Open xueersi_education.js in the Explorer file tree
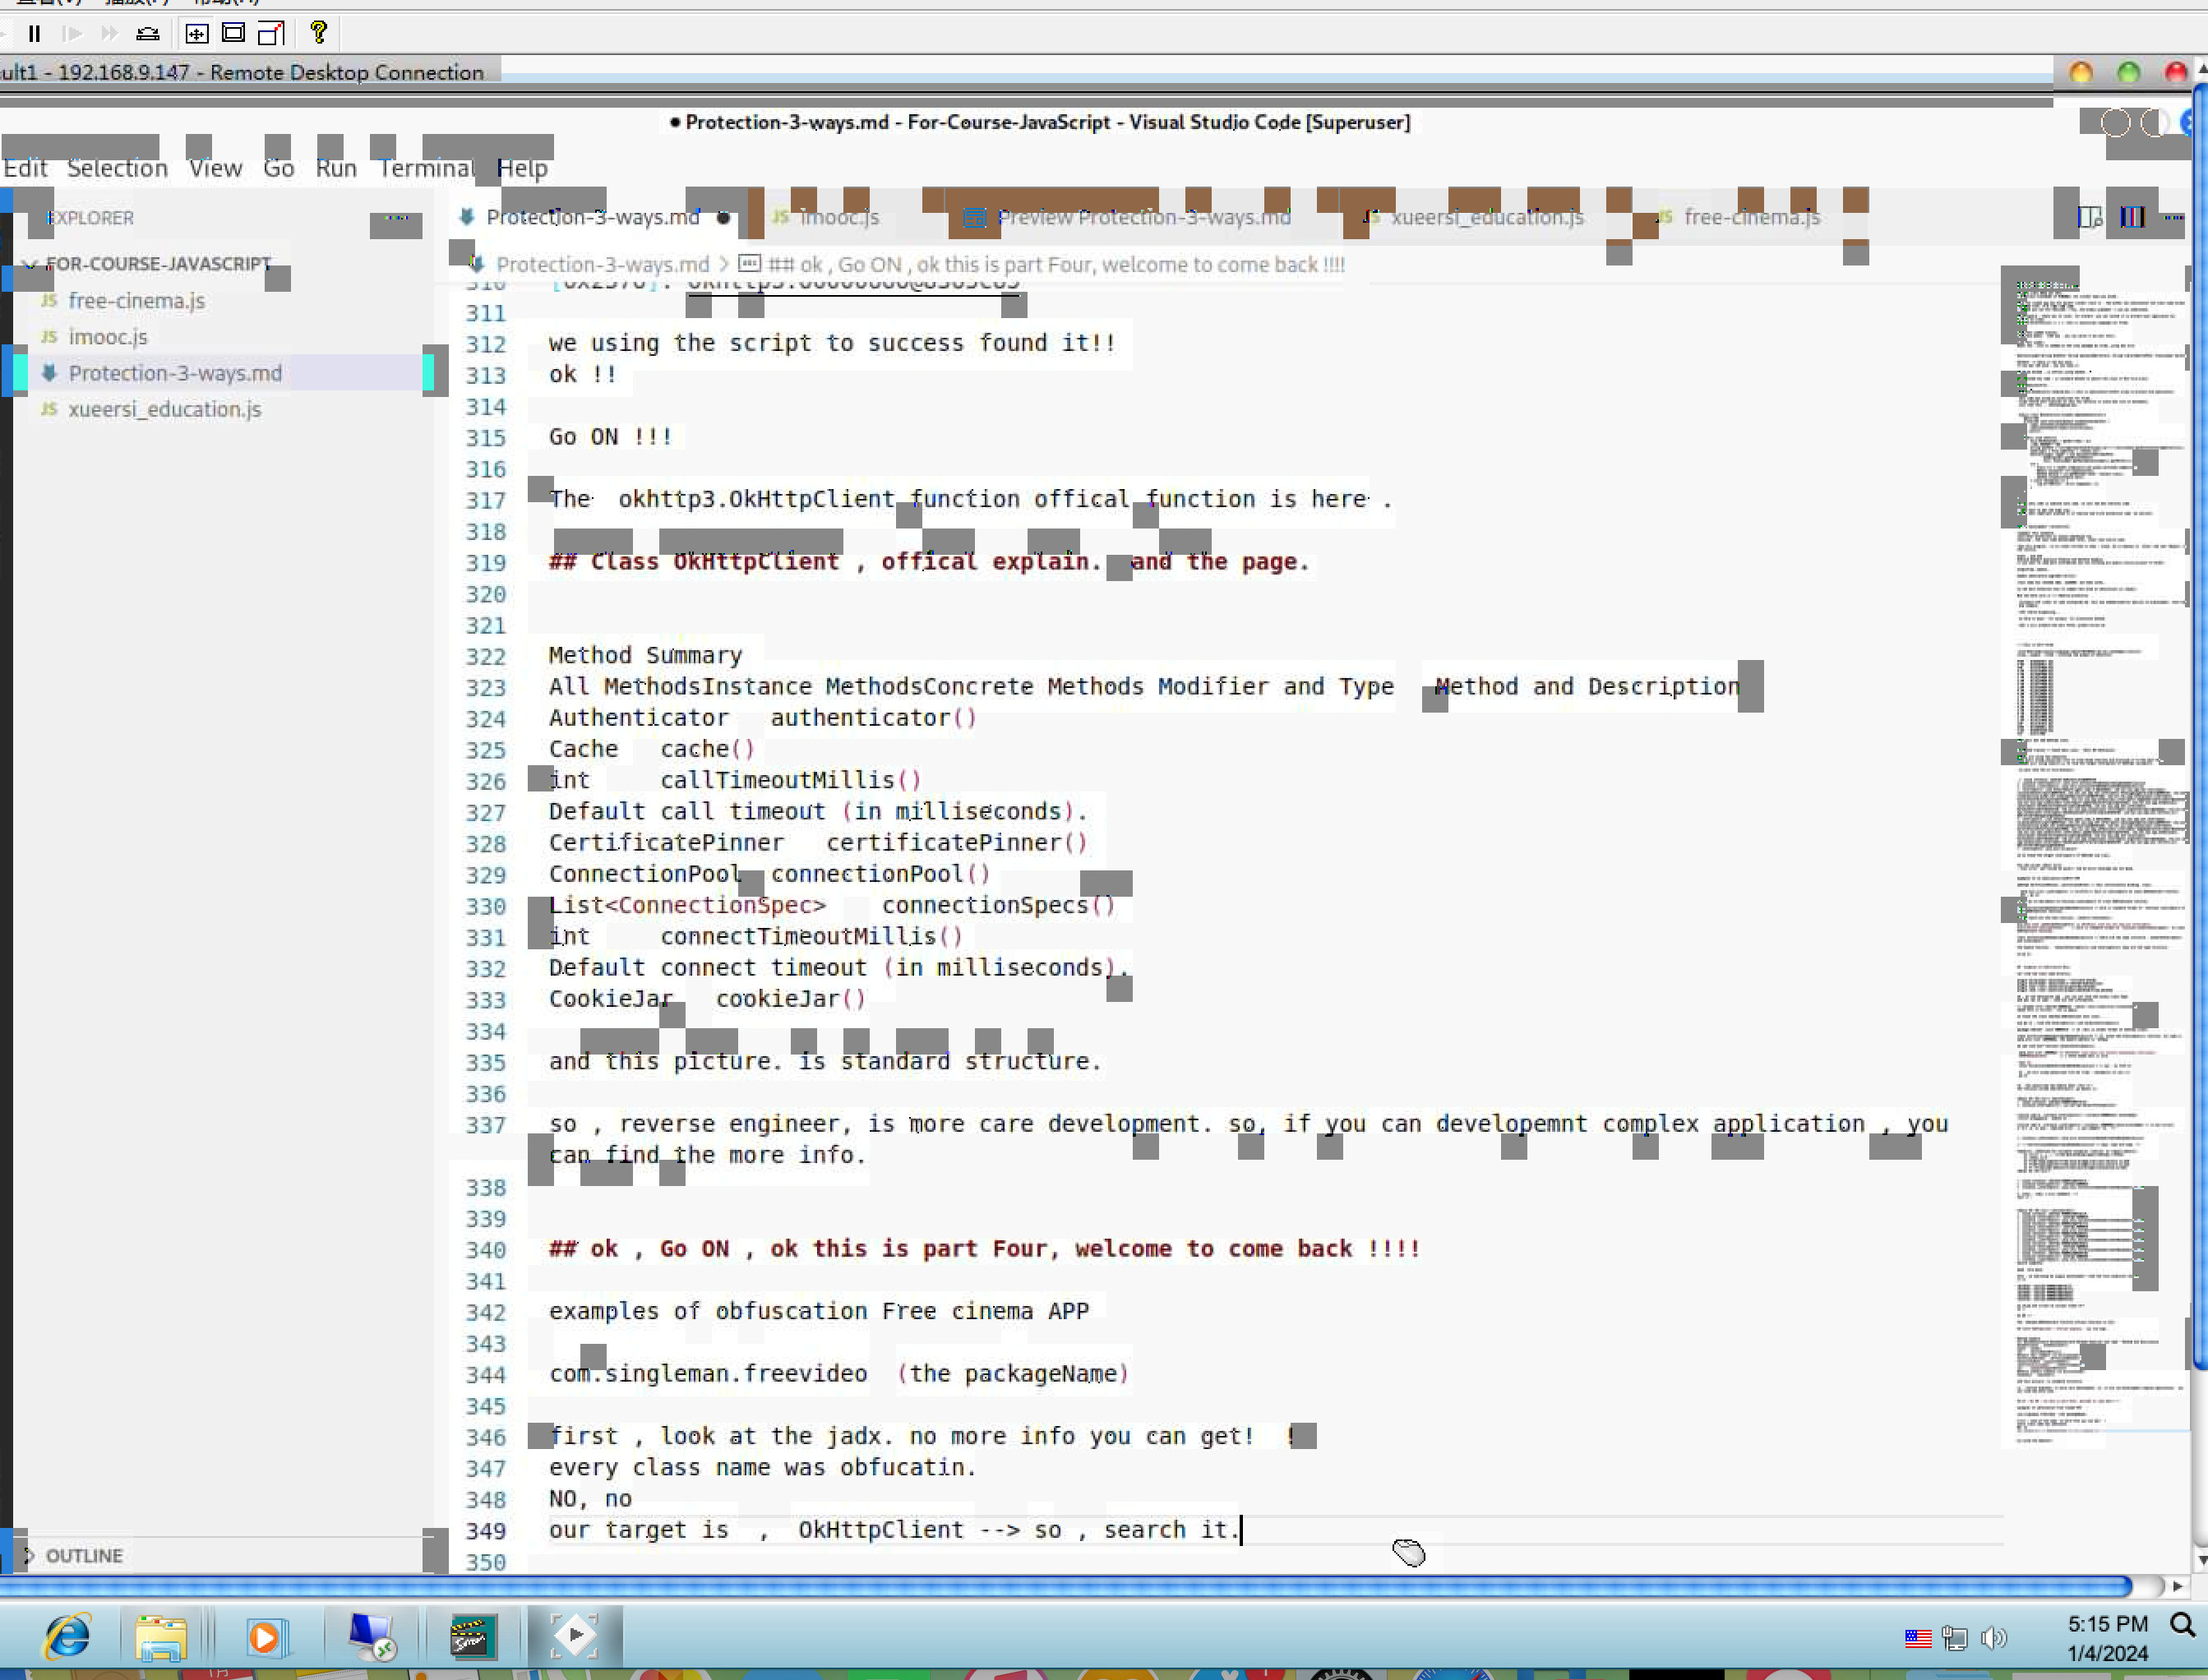 pyautogui.click(x=164, y=409)
